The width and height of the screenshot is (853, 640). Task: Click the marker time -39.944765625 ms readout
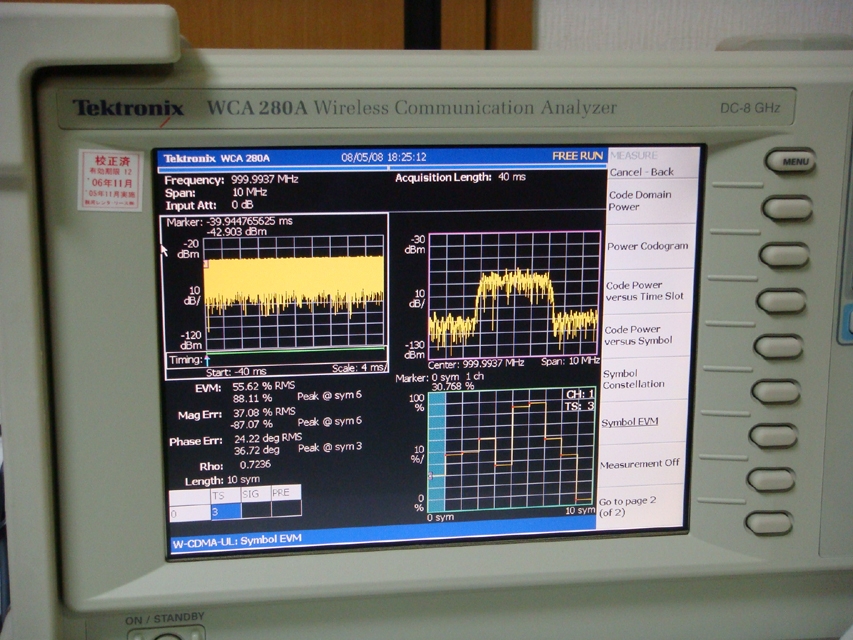(249, 221)
